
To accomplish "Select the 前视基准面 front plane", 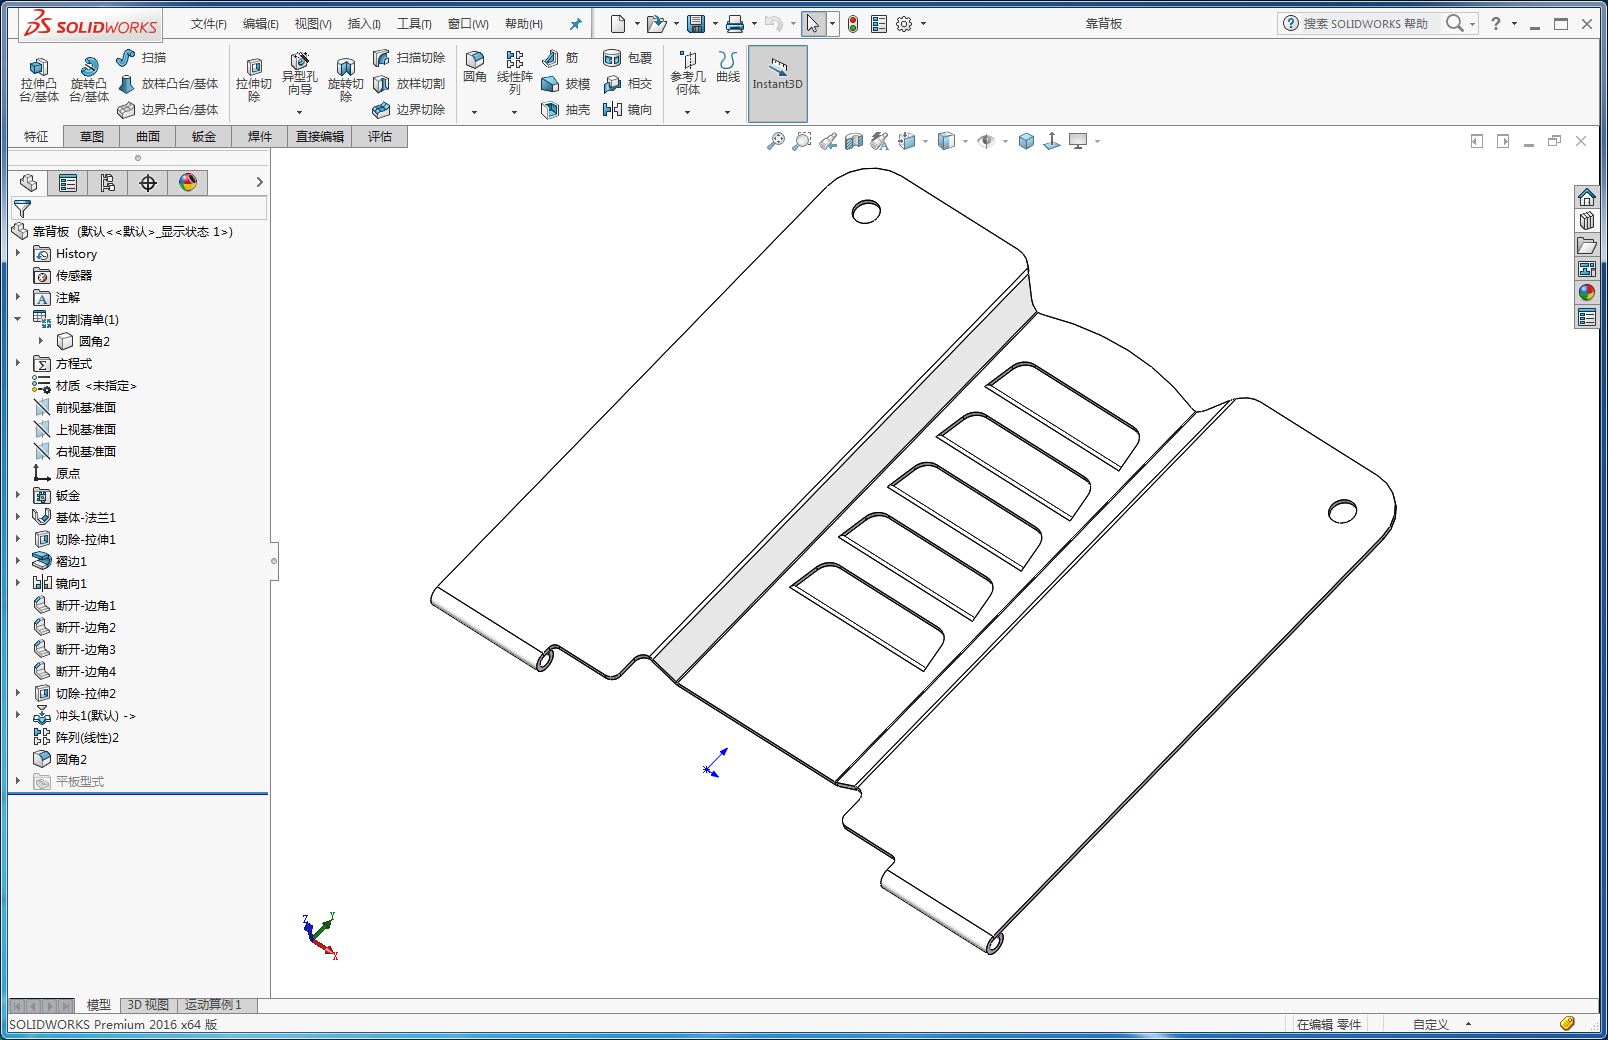I will (75, 408).
